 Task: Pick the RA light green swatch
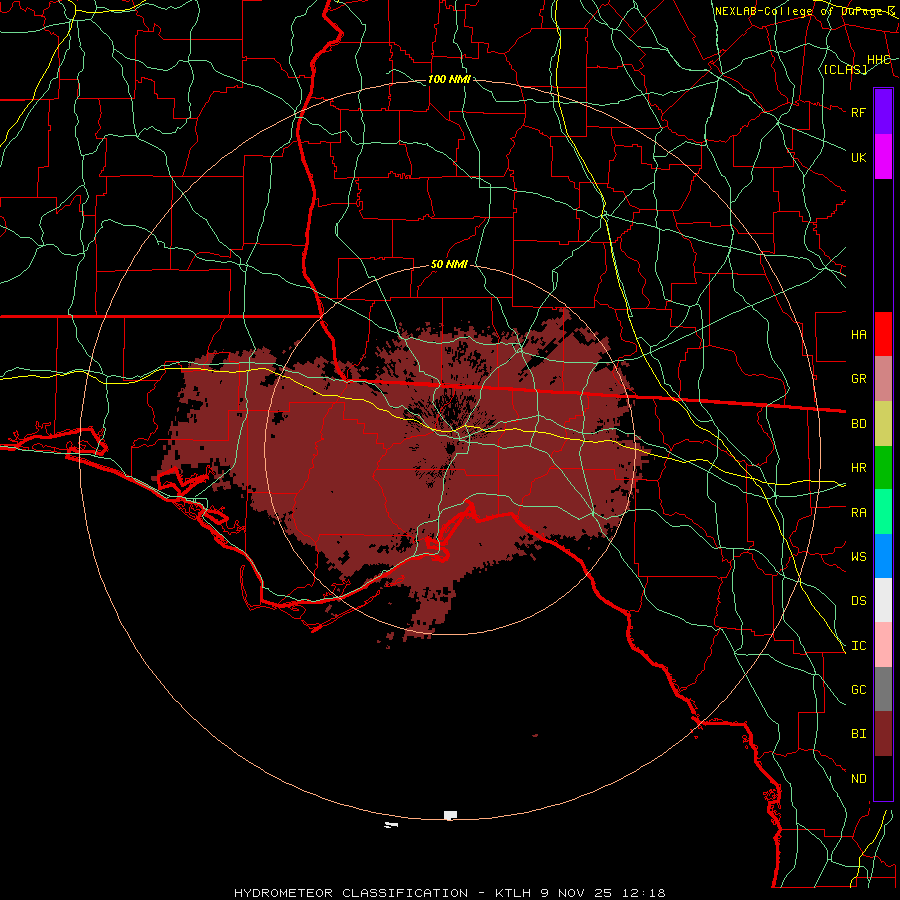click(883, 512)
